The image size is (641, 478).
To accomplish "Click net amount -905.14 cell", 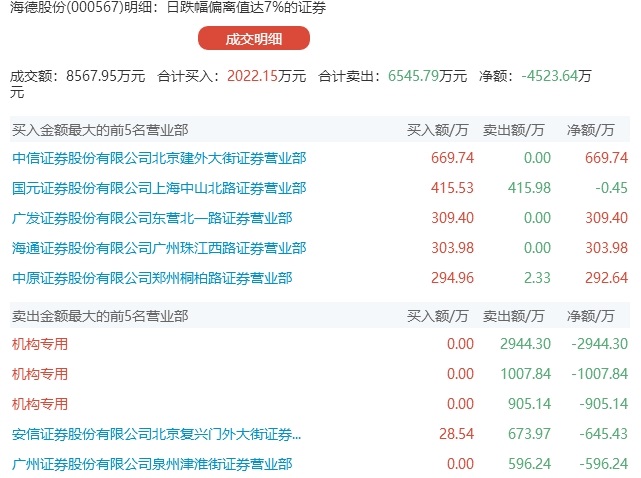I will [x=604, y=404].
